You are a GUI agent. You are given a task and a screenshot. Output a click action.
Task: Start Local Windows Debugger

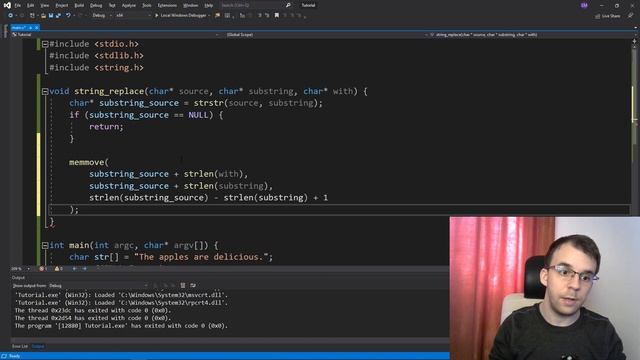tap(182, 16)
